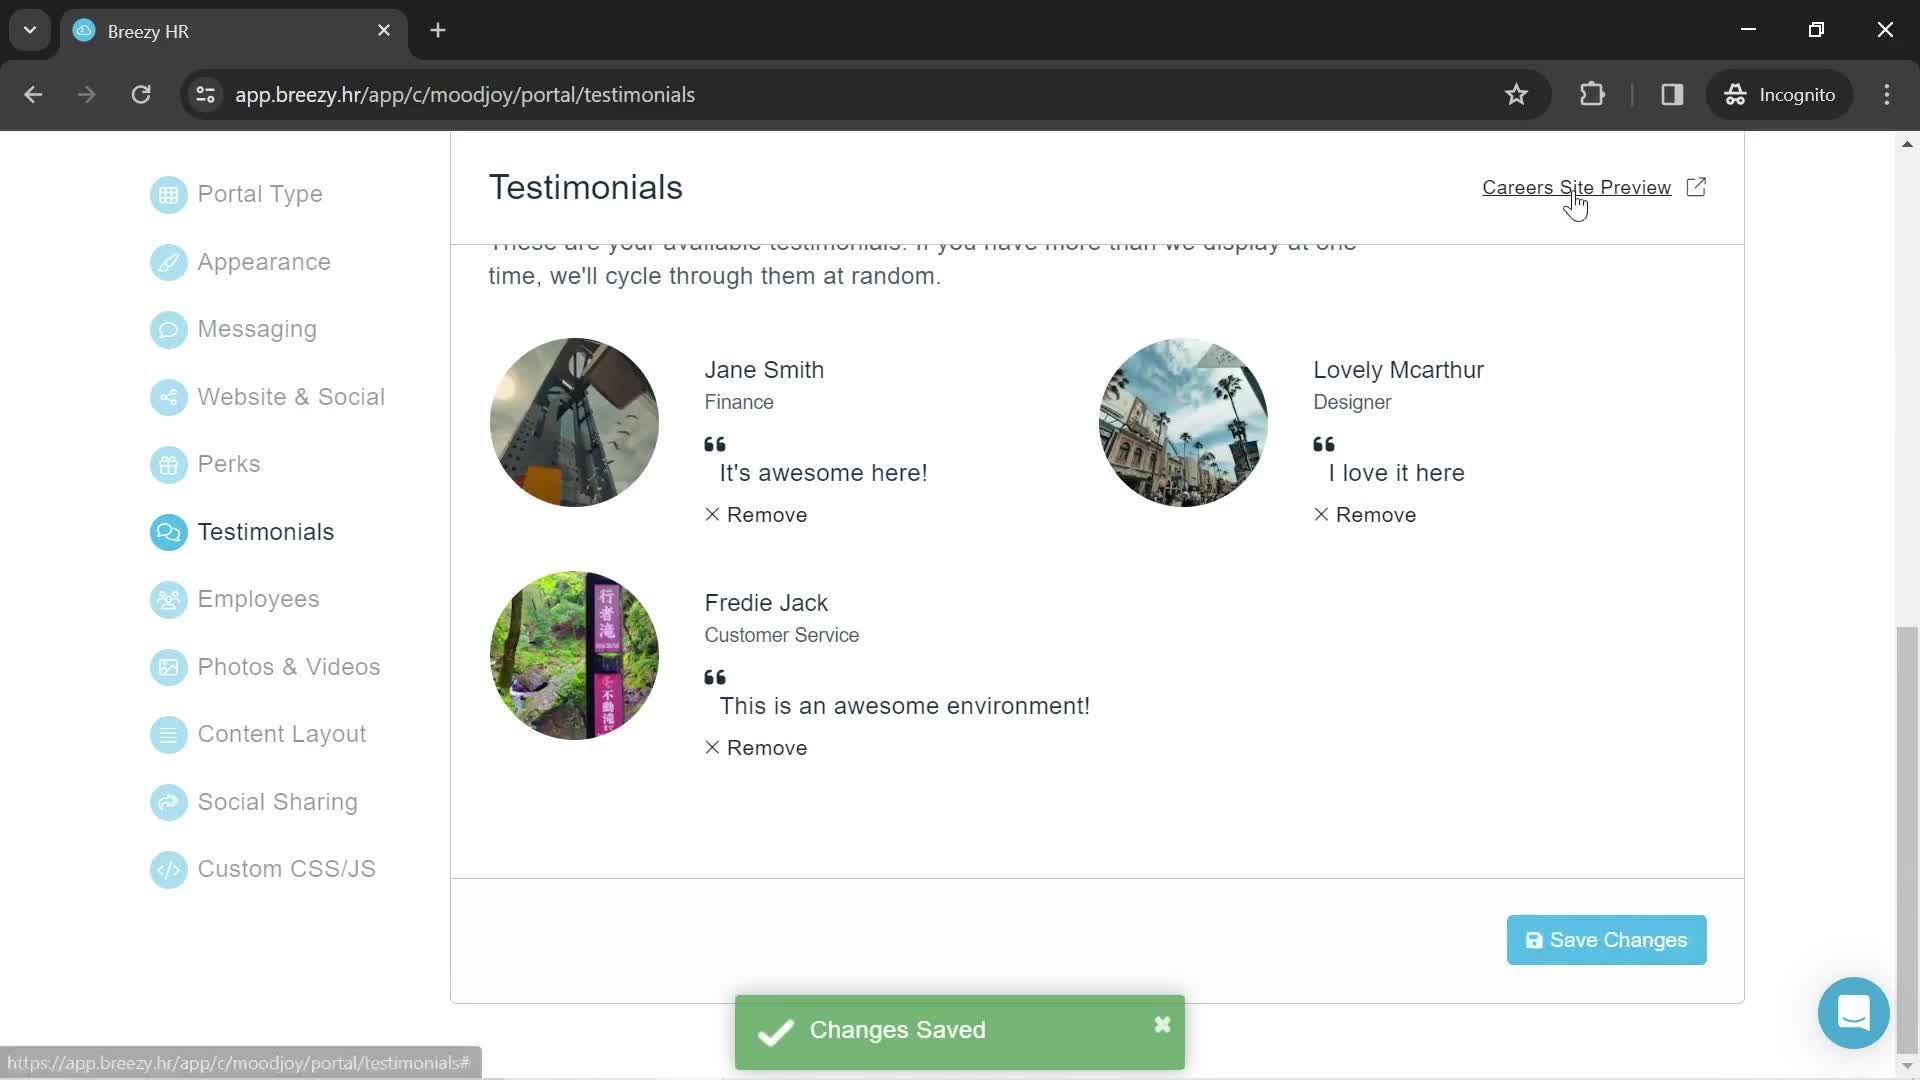The width and height of the screenshot is (1920, 1080).
Task: Click the Portal Type icon in sidebar
Action: point(169,194)
